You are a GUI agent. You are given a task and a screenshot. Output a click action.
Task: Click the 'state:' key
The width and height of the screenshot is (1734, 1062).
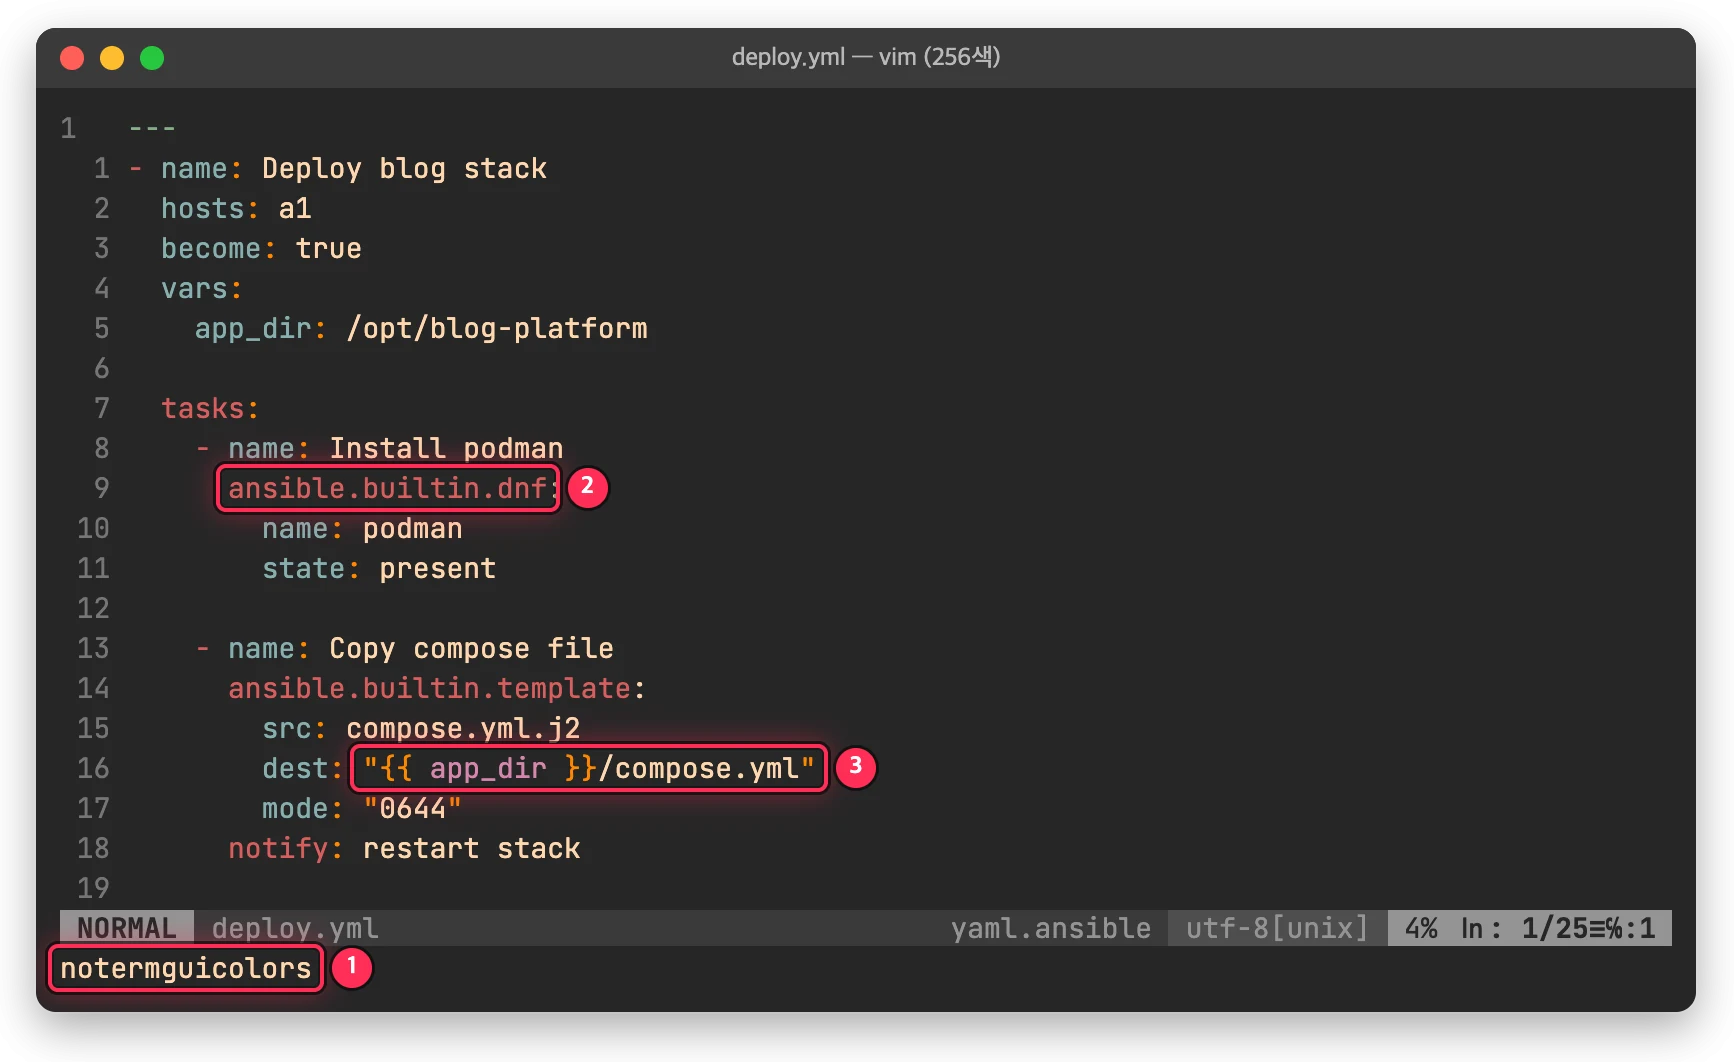(x=311, y=568)
